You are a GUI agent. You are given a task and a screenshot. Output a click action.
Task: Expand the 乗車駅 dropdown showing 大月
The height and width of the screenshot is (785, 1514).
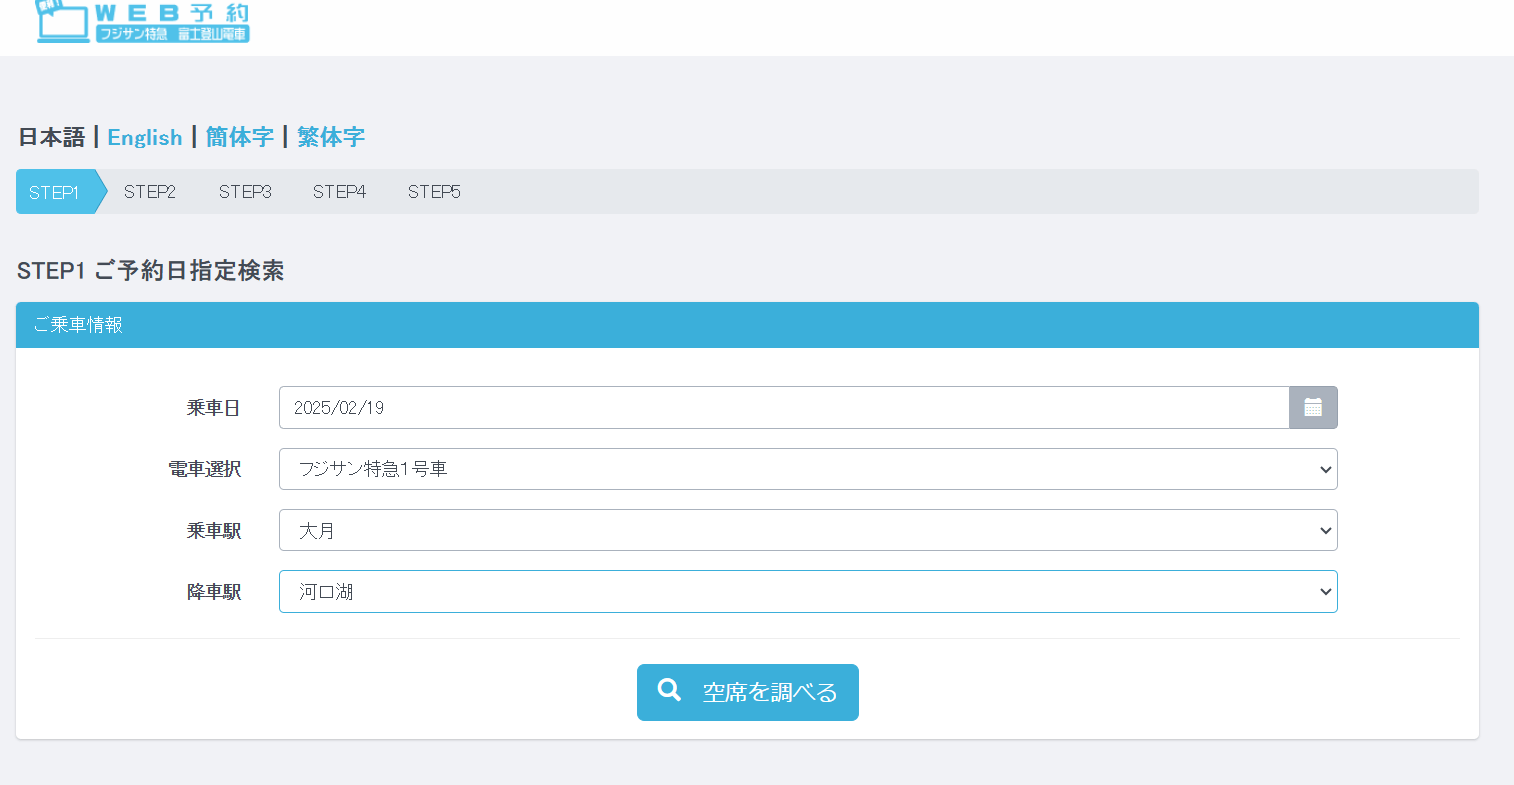807,531
